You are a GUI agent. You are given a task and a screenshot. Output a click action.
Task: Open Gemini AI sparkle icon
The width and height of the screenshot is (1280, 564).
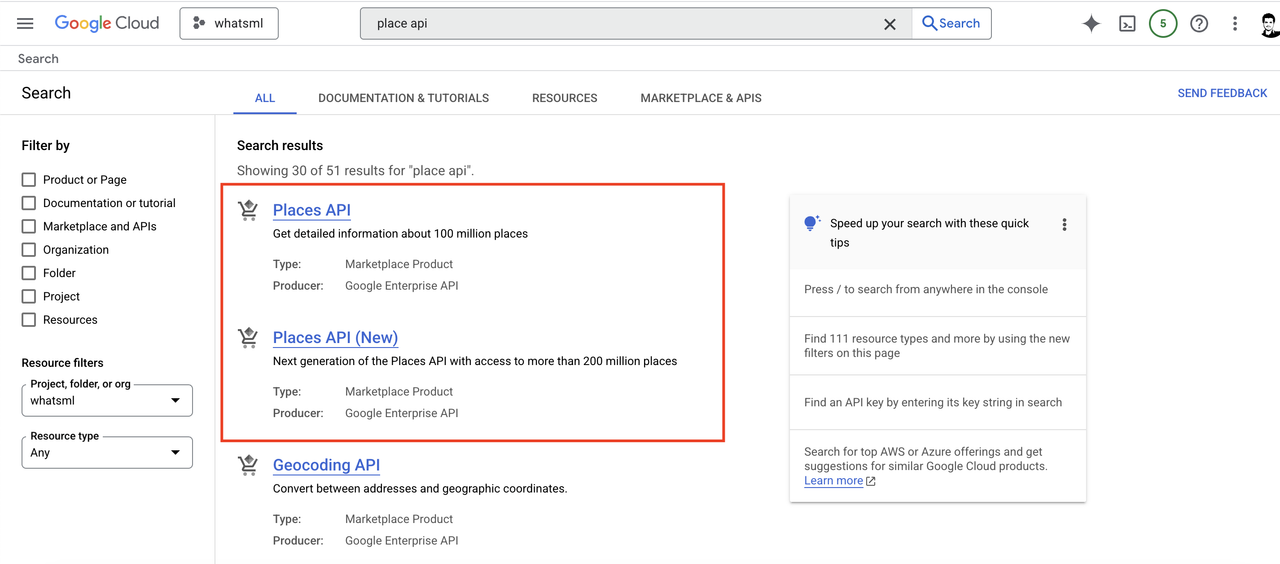pos(1091,24)
